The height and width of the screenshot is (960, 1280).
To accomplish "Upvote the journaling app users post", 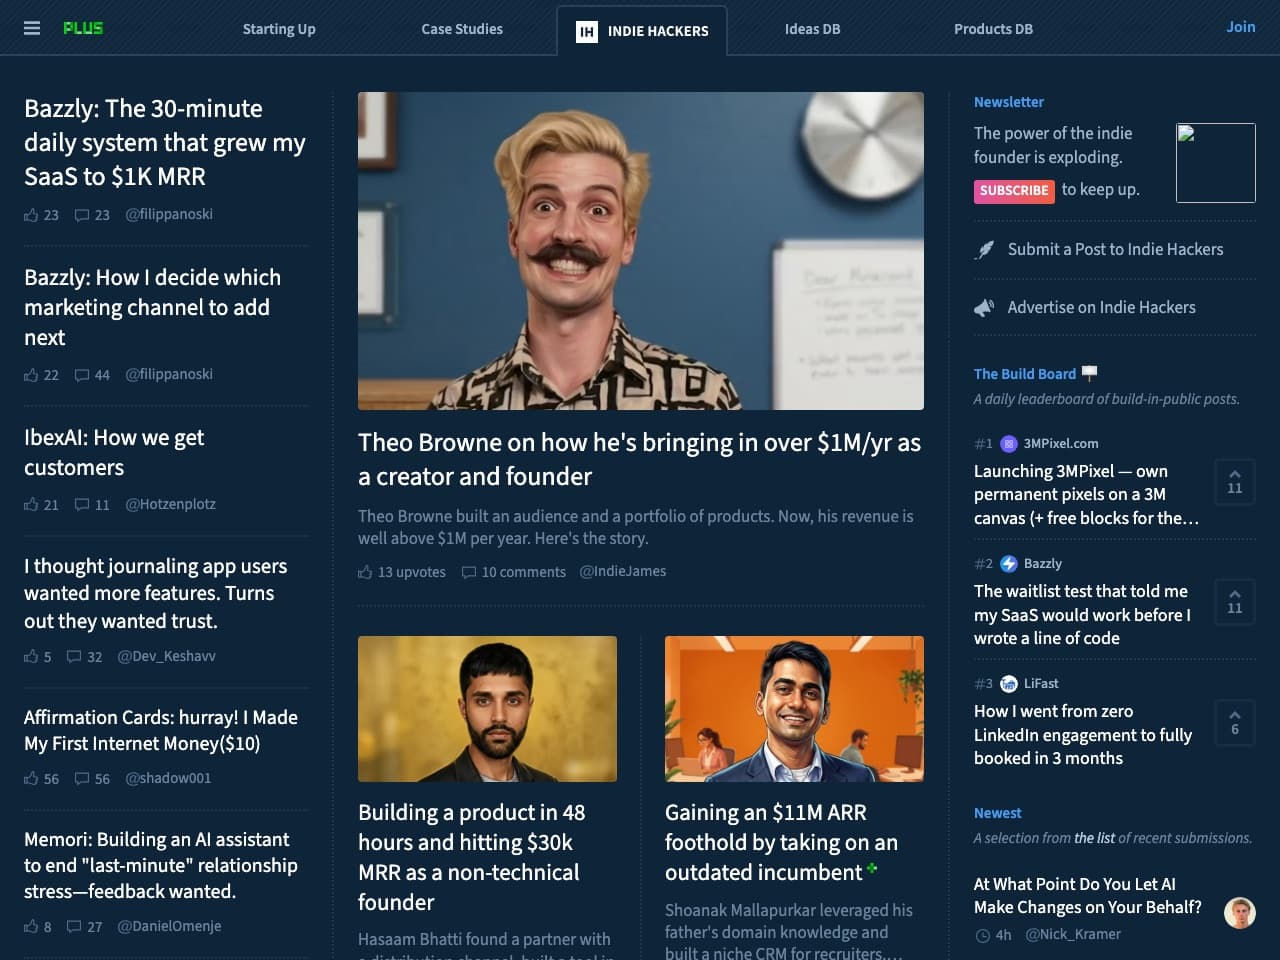I will (31, 657).
